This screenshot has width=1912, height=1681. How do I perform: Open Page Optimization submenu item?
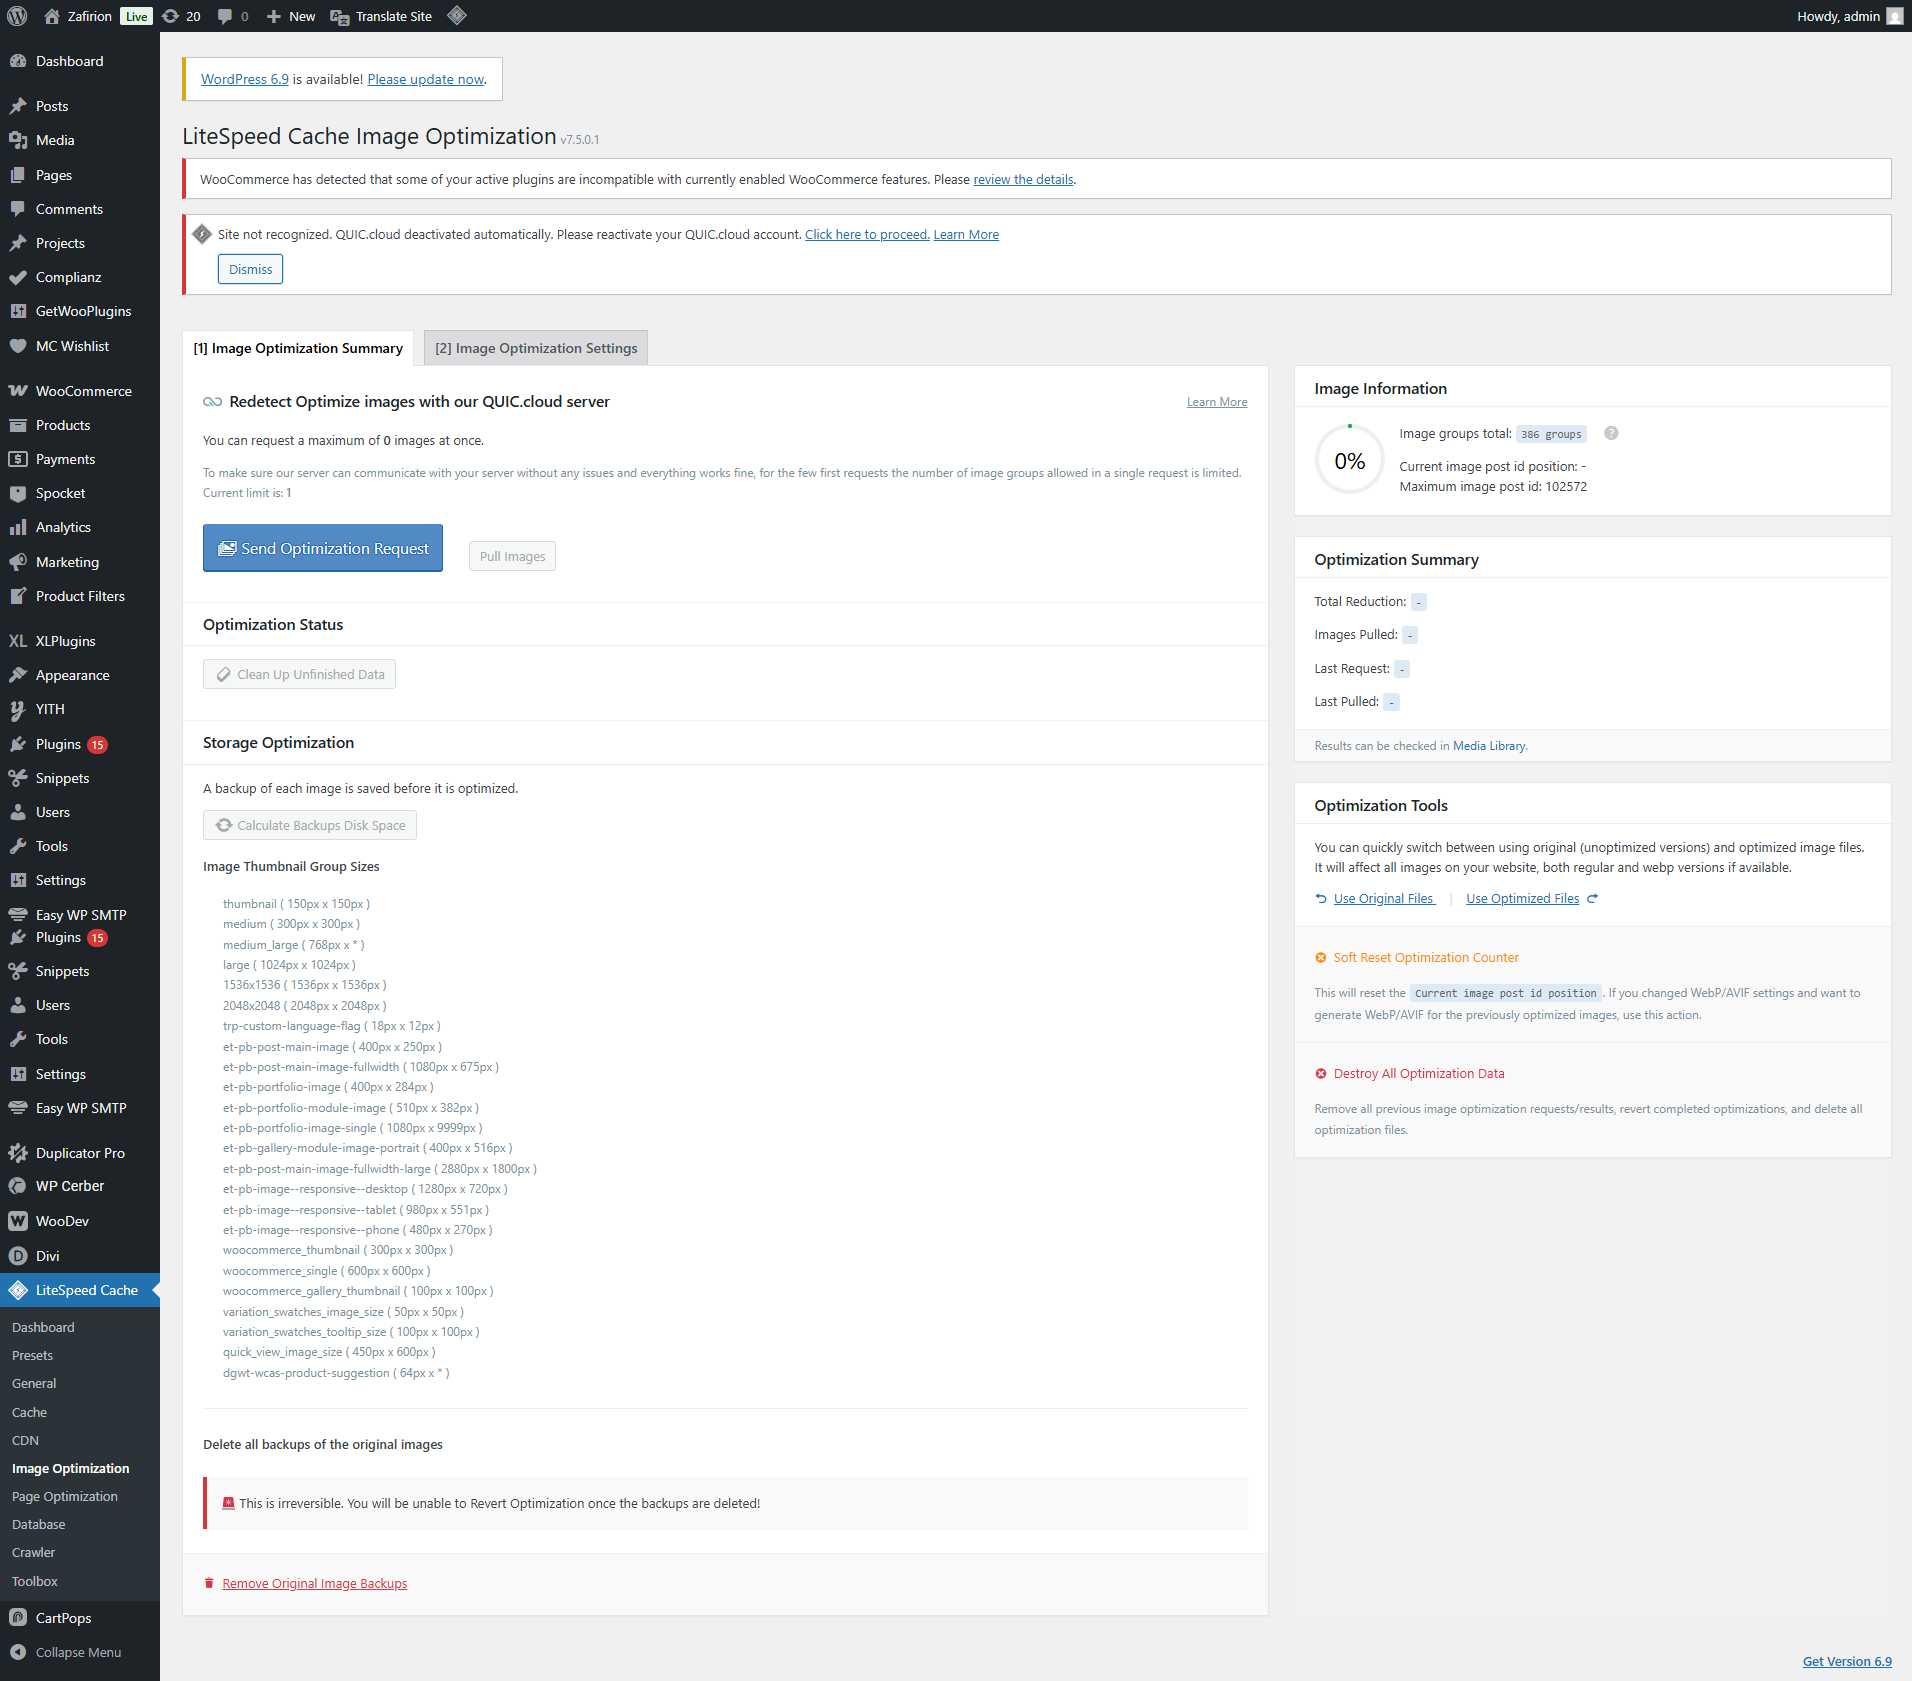[x=65, y=1496]
